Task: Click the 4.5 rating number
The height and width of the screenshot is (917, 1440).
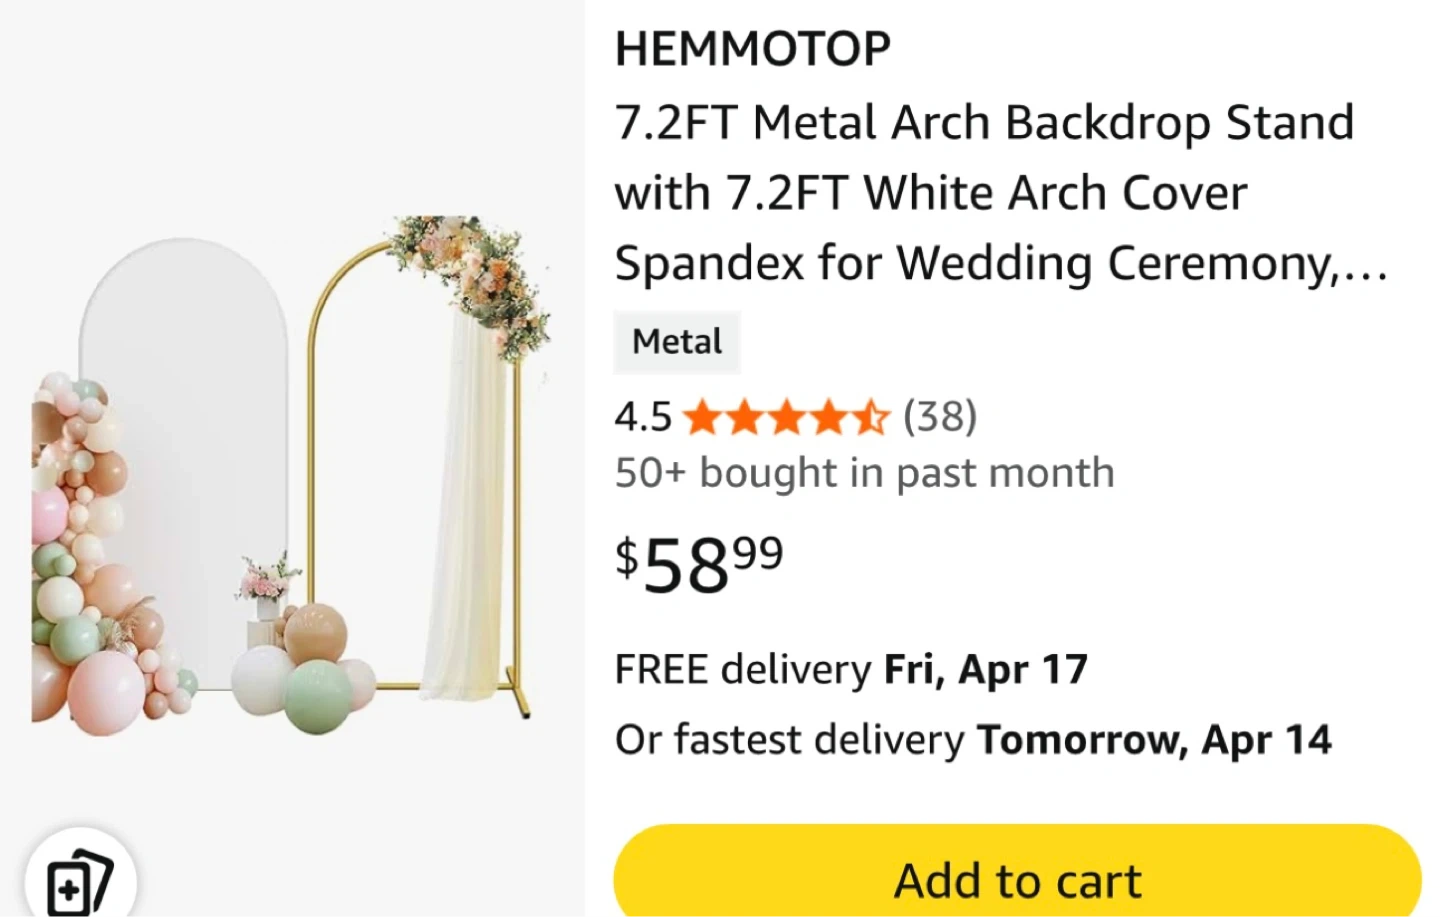Action: click(x=643, y=417)
